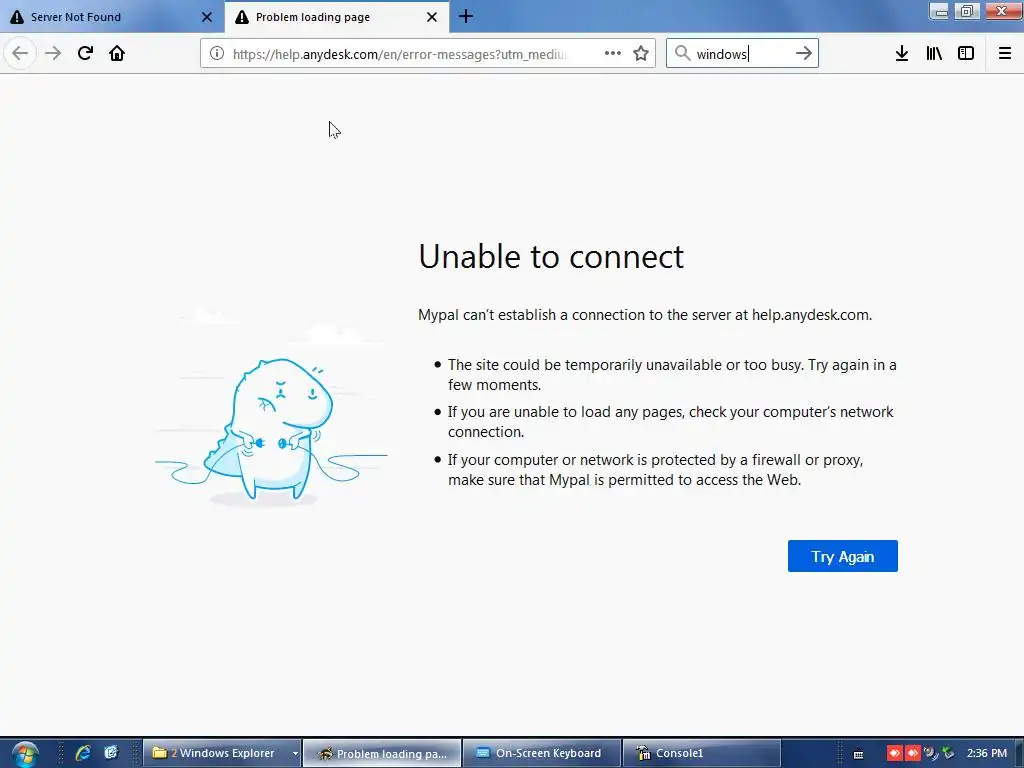This screenshot has height=768, width=1024.
Task: Go forward one page
Action: (53, 54)
